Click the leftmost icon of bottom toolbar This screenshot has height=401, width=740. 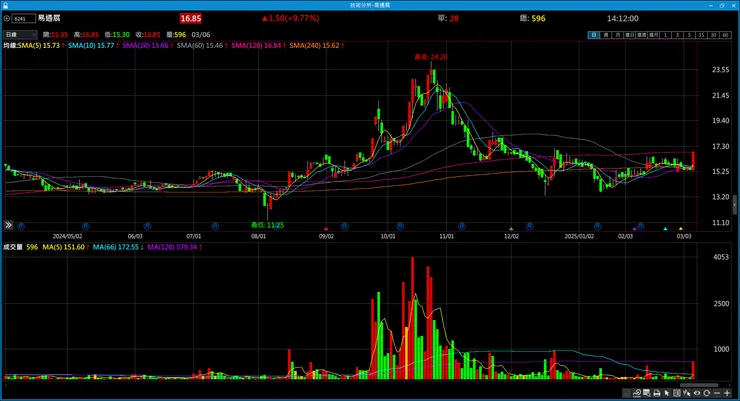(626, 393)
